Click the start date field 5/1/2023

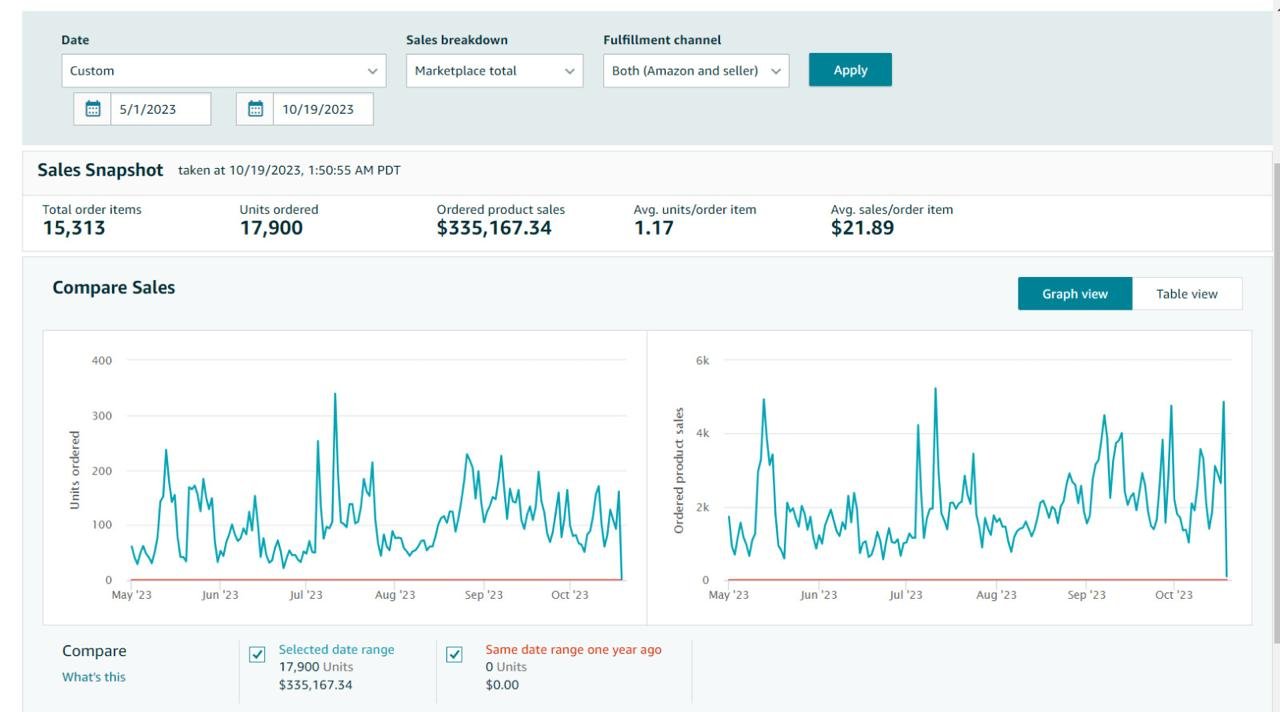coord(160,109)
